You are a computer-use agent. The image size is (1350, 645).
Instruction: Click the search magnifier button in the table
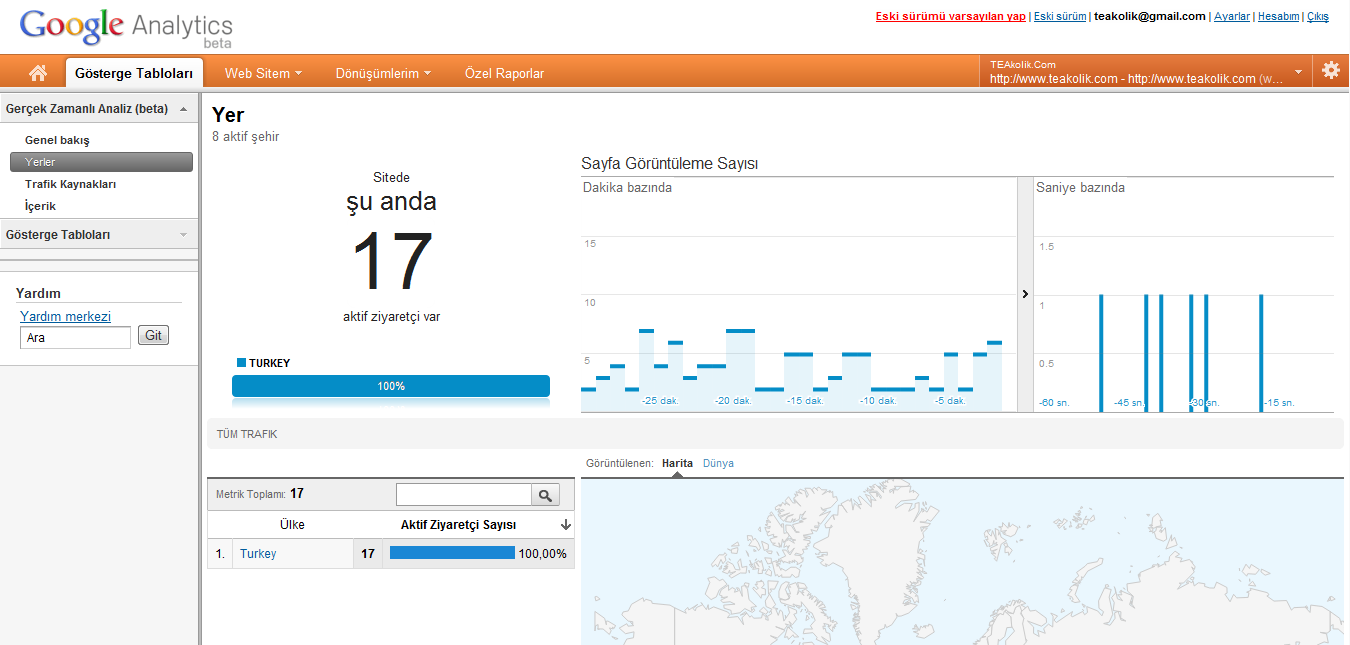point(546,495)
